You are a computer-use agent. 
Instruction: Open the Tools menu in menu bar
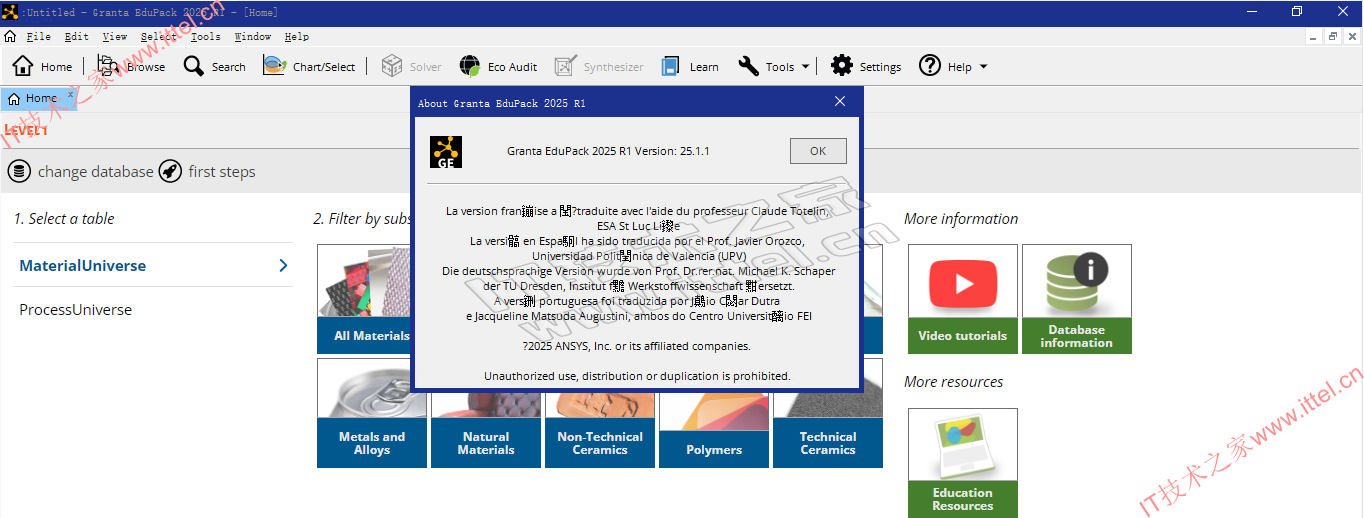(x=206, y=37)
